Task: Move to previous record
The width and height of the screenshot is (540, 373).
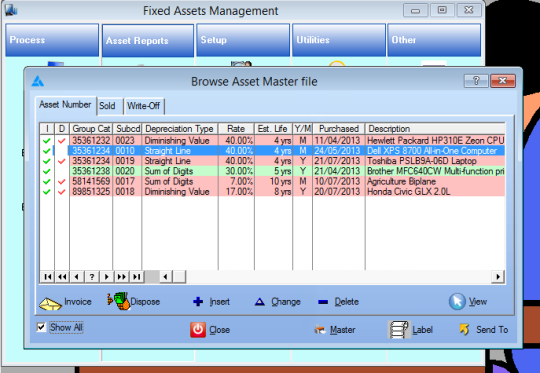Action: (77, 277)
